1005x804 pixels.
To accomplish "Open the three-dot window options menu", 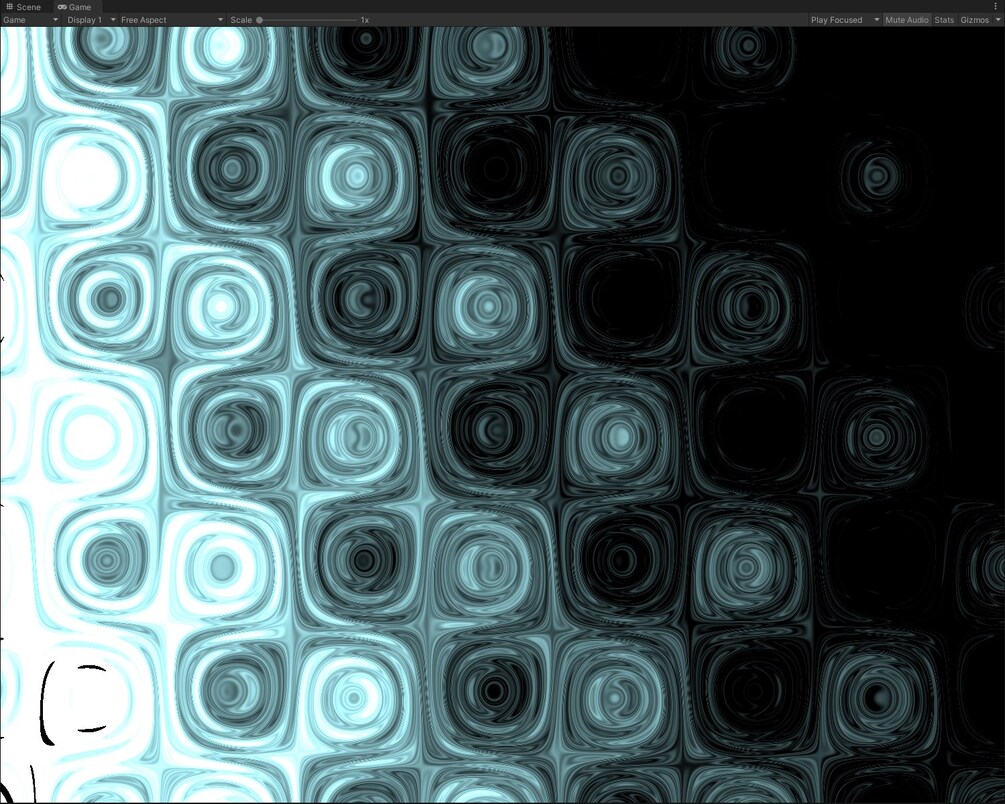I will (x=995, y=6).
